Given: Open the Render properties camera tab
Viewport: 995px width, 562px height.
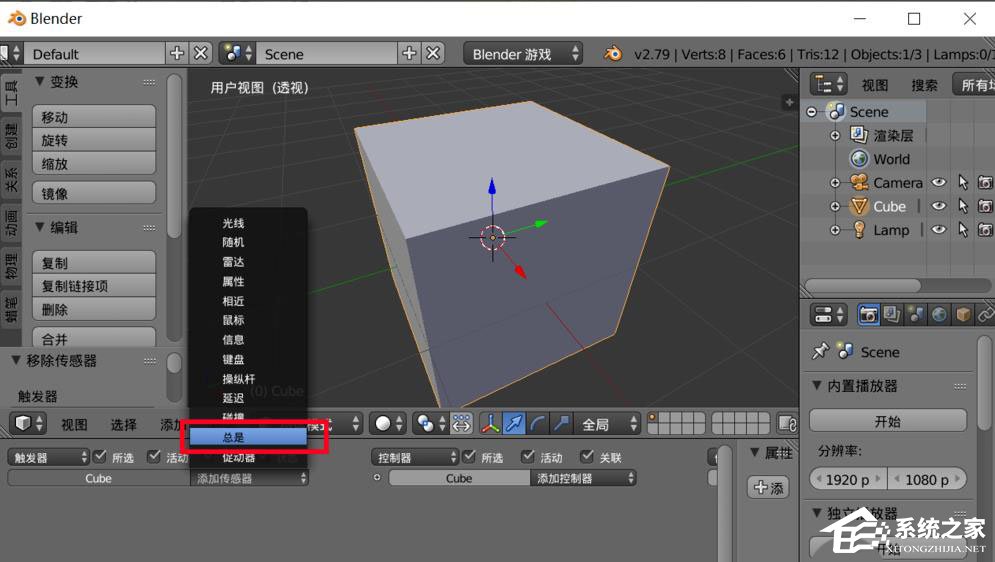Looking at the screenshot, I should click(867, 315).
